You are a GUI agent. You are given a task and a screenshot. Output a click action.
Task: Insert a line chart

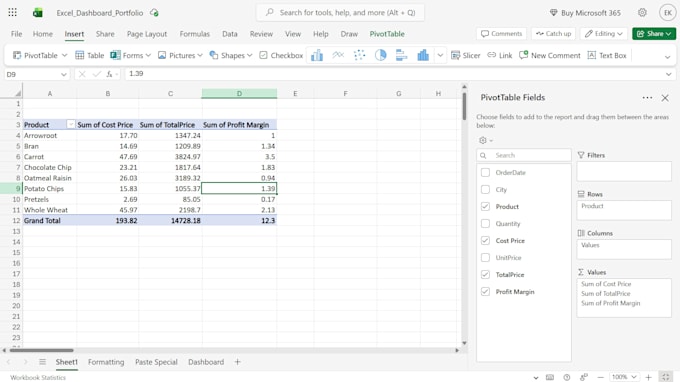tap(338, 55)
